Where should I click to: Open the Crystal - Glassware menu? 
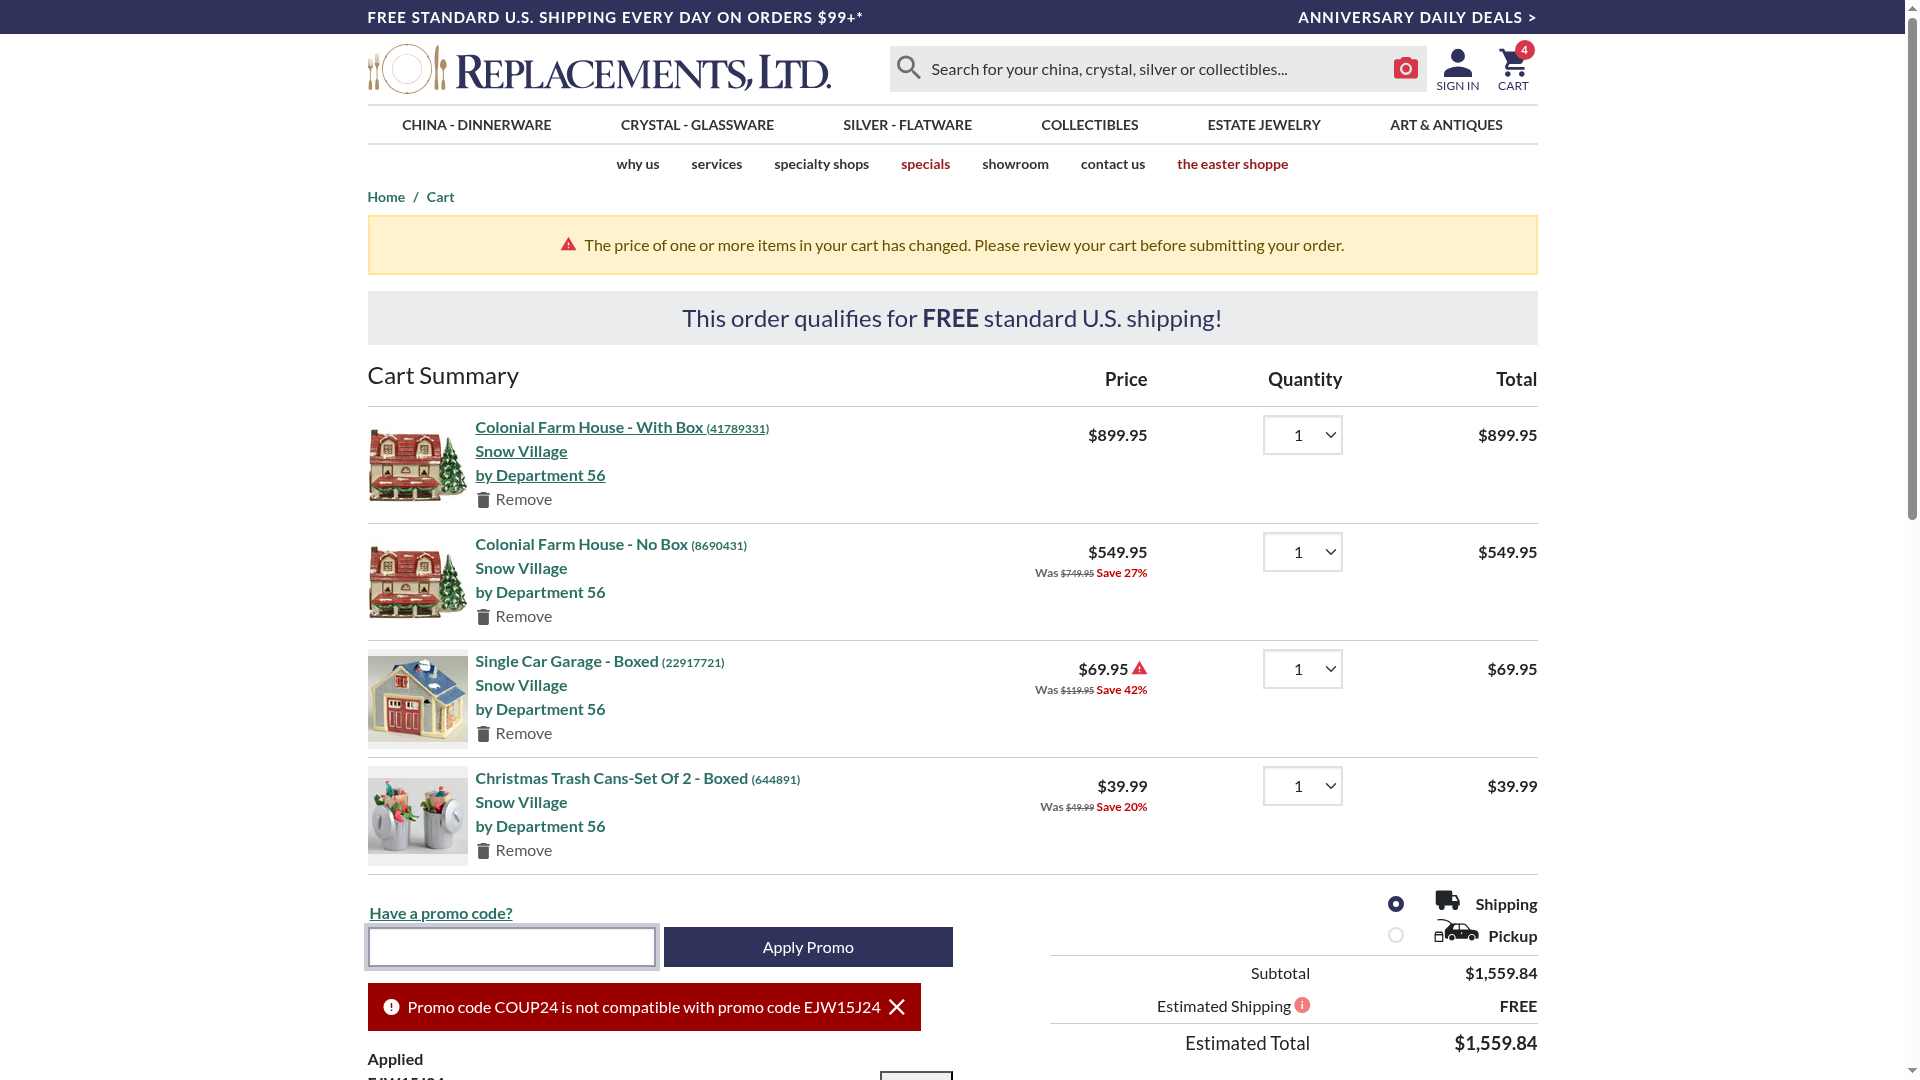point(697,125)
